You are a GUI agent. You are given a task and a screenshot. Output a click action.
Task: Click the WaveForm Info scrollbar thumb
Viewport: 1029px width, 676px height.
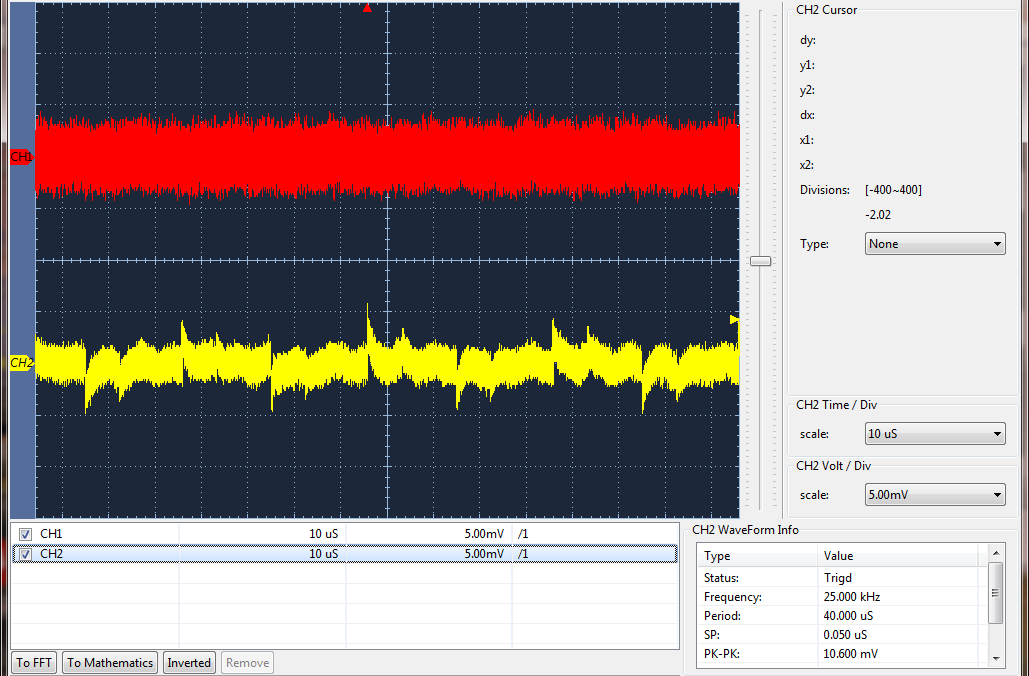coord(996,593)
